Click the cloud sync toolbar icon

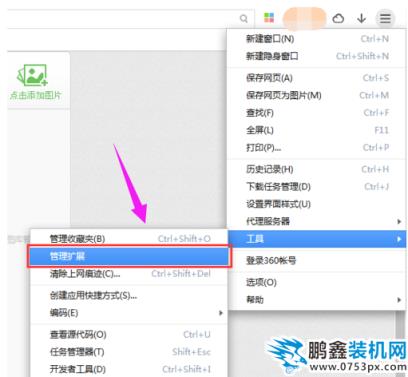338,18
